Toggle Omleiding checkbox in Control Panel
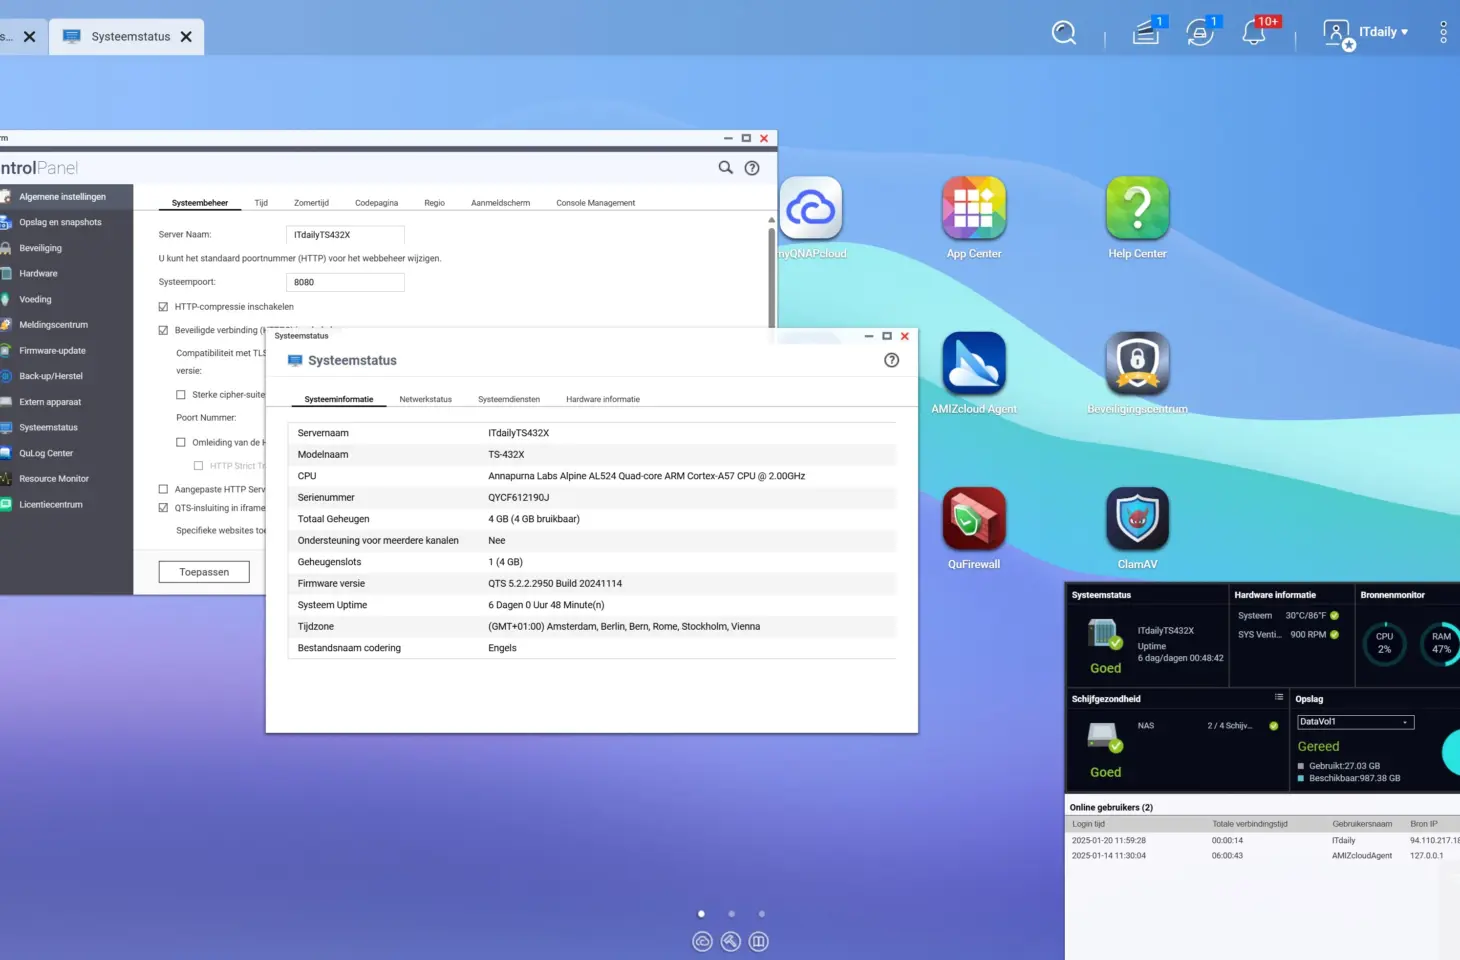 [x=181, y=442]
